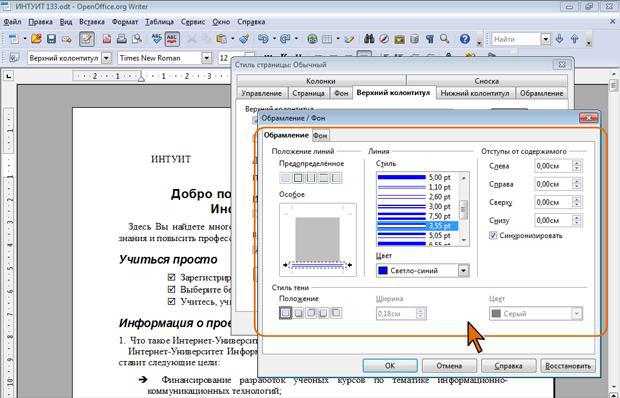Click the Data Sources icon

(414, 39)
